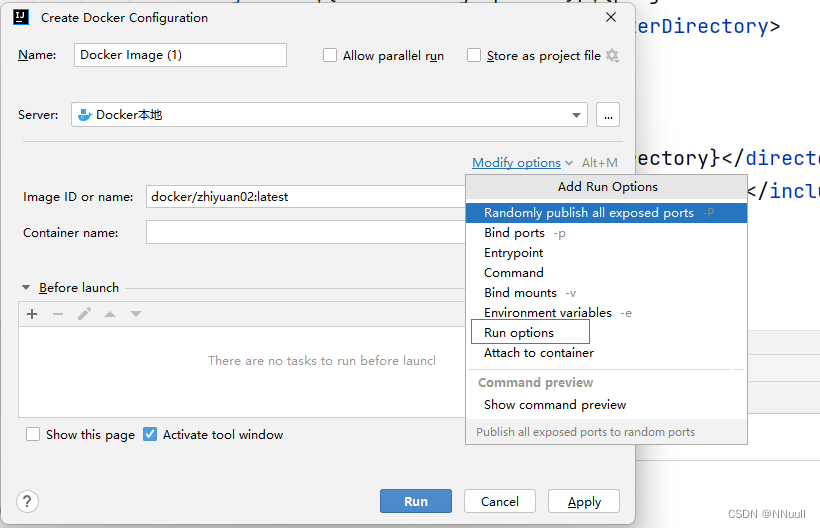Screen dimensions: 820x528
Task: Click Show command preview entry
Action: pos(606,405)
